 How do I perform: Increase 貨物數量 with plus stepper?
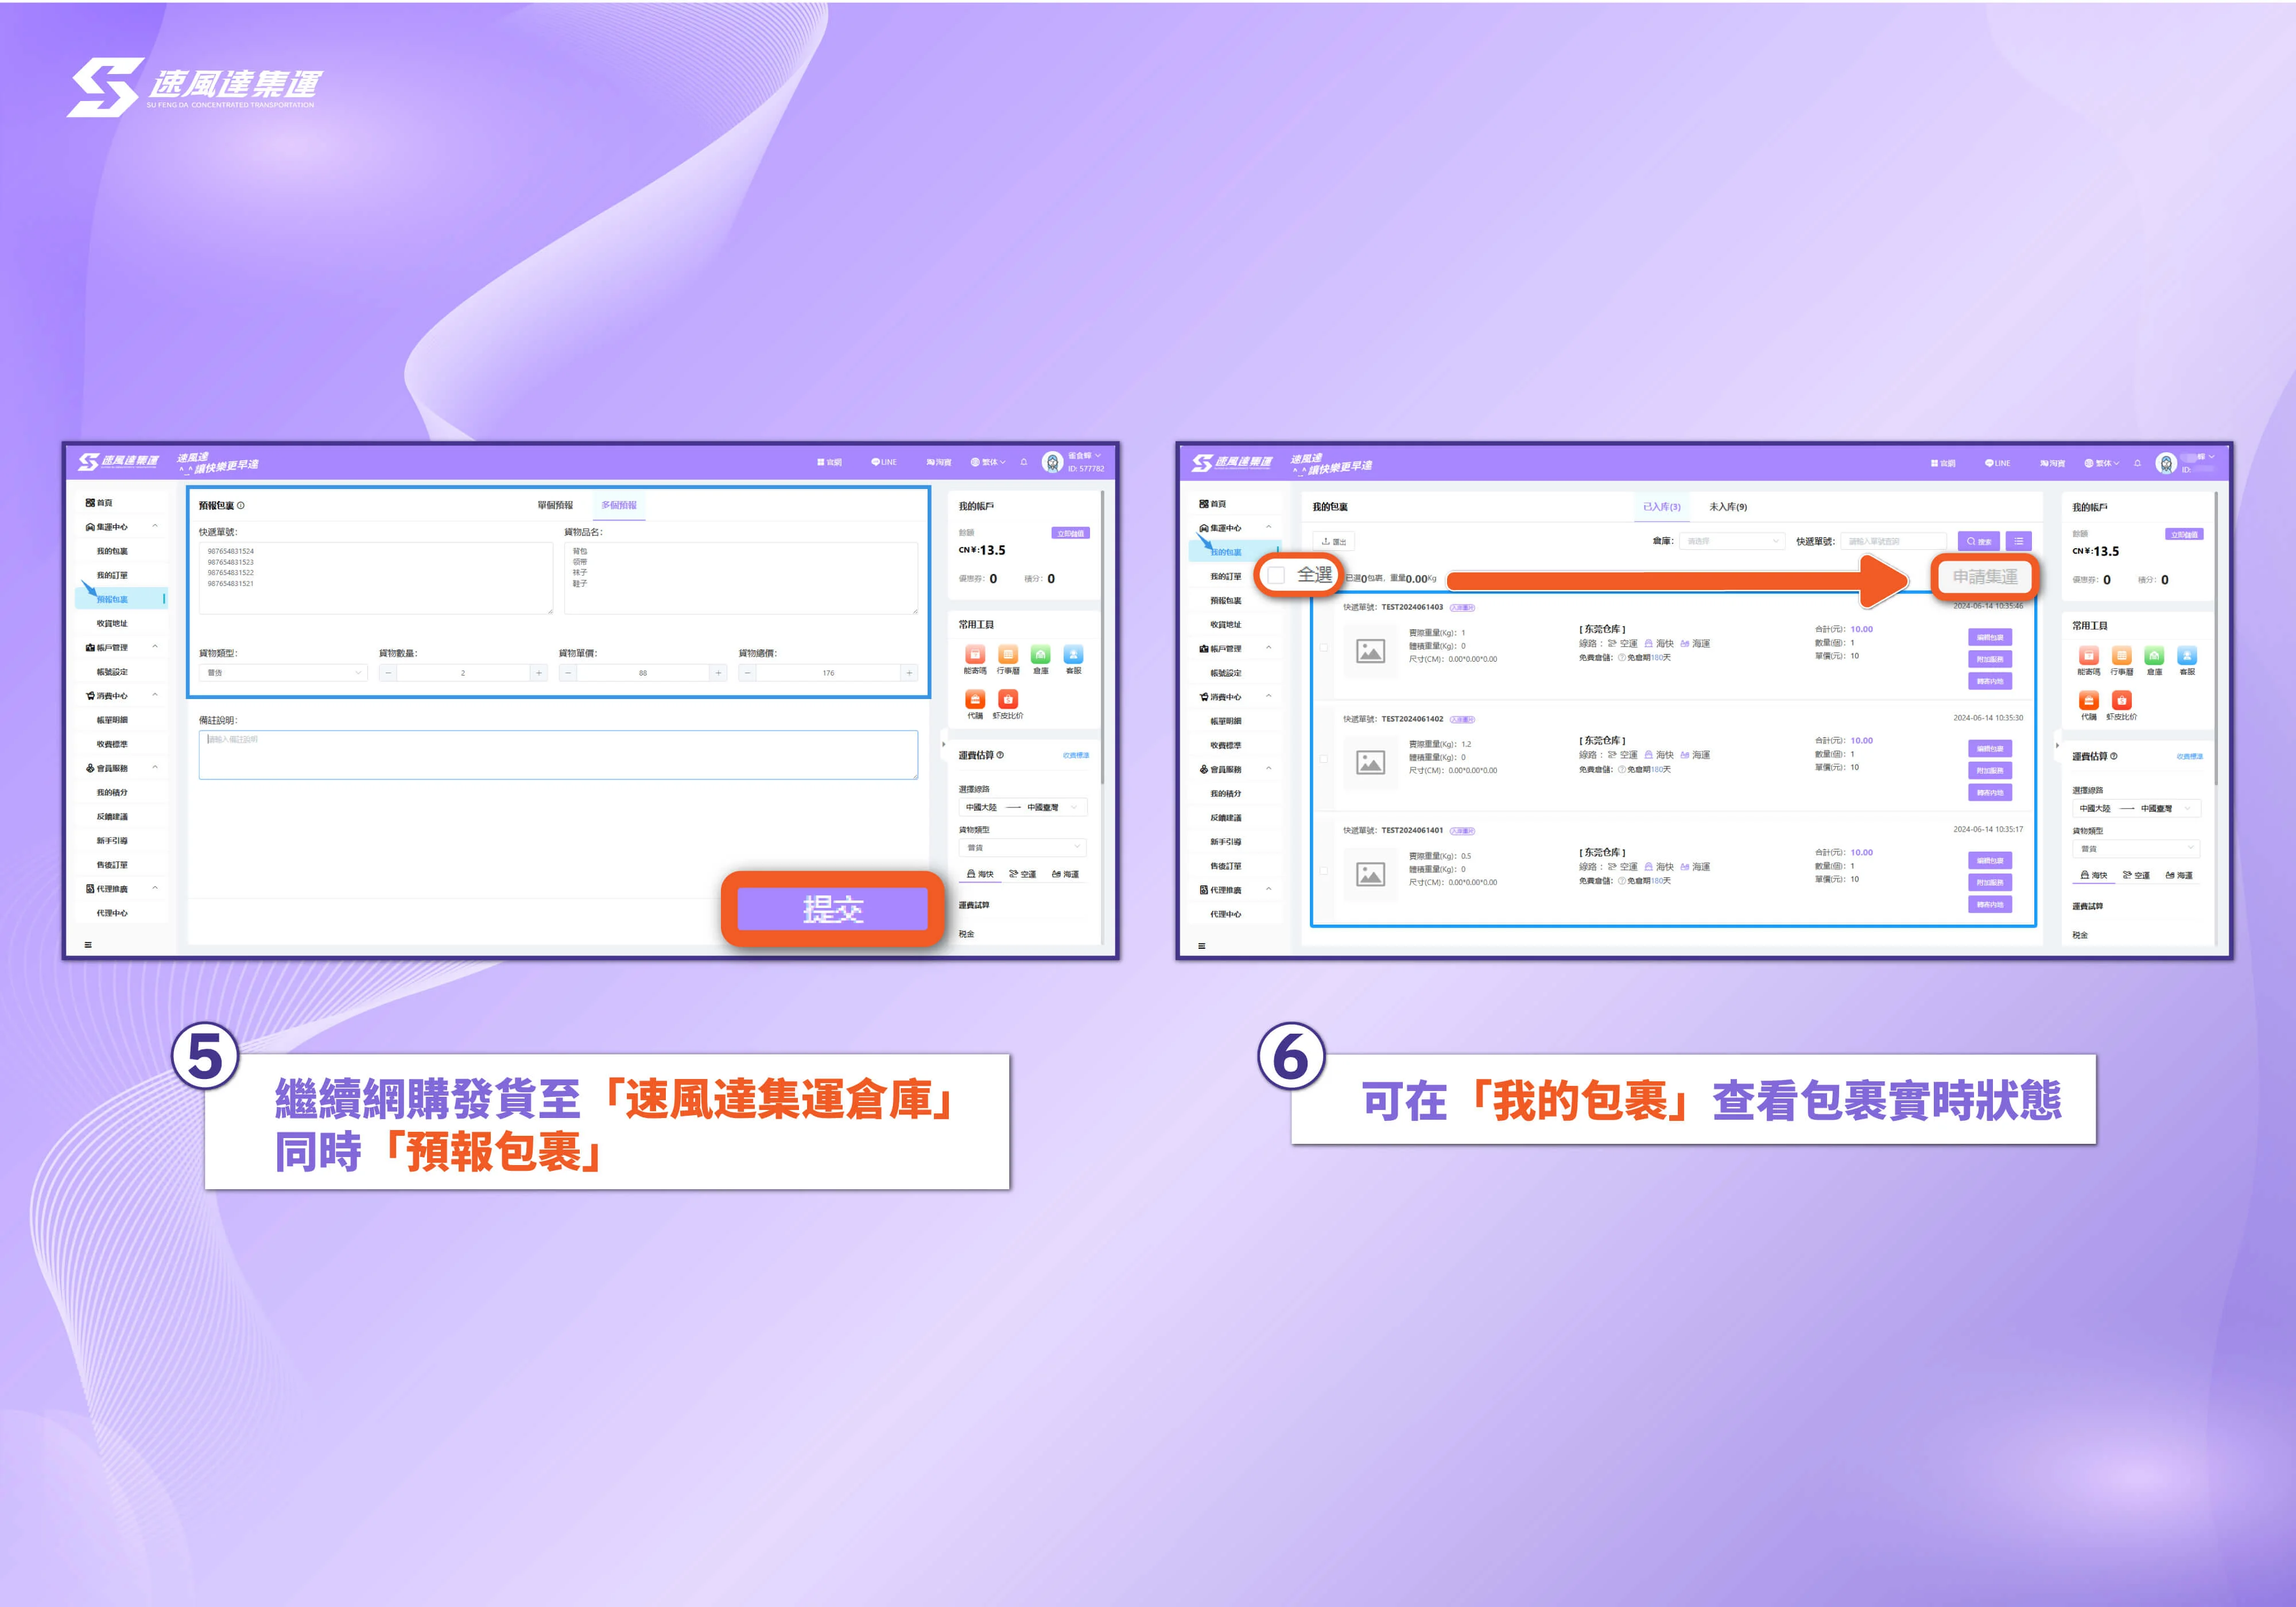[538, 673]
